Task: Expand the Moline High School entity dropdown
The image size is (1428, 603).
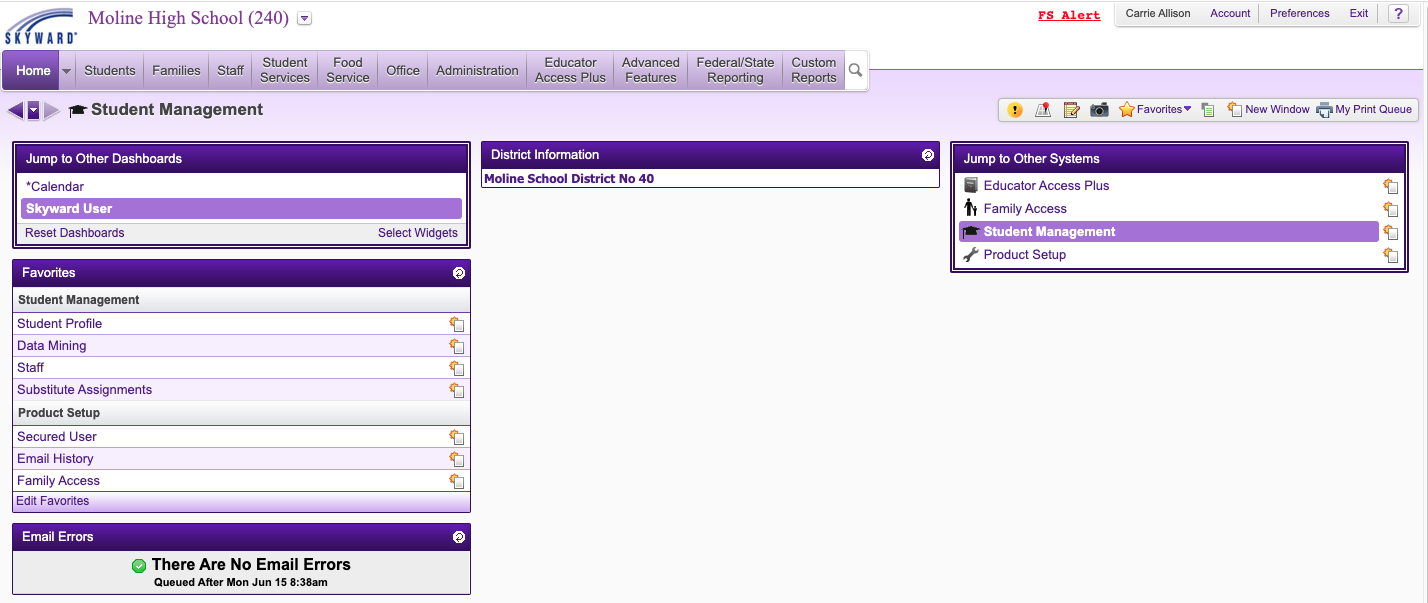Action: (305, 18)
